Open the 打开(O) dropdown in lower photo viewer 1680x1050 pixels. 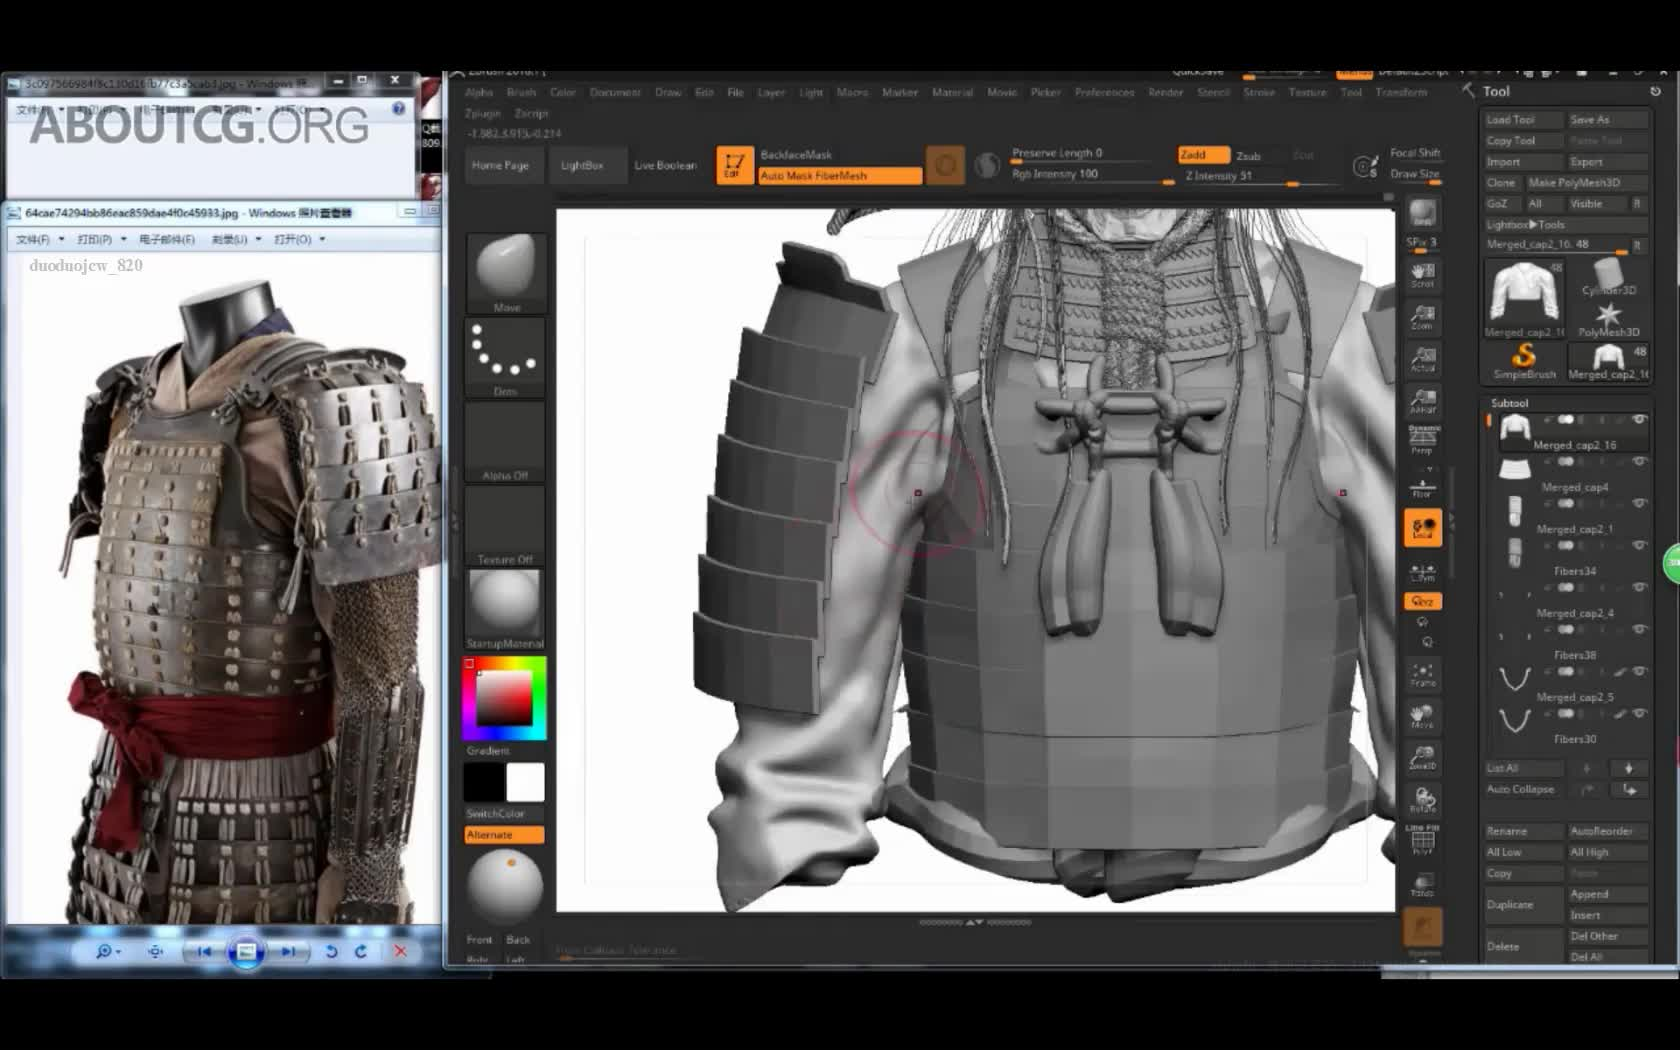click(299, 239)
